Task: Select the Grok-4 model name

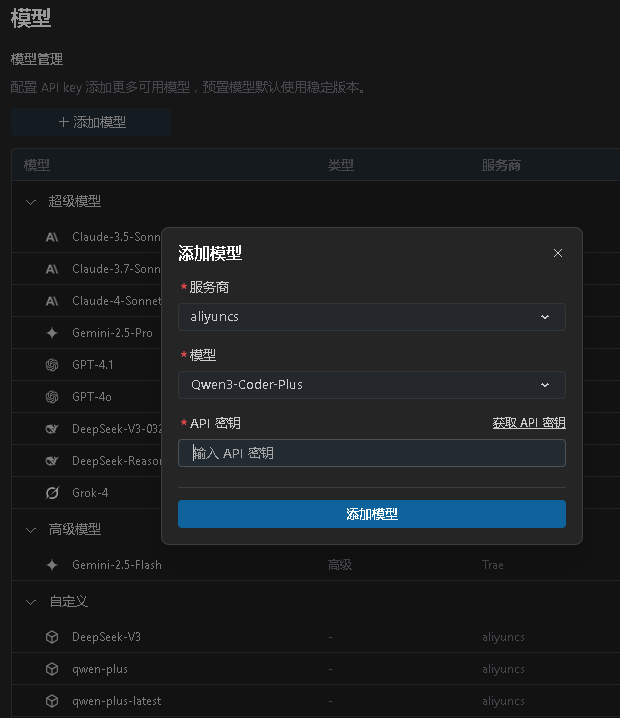Action: tap(90, 493)
